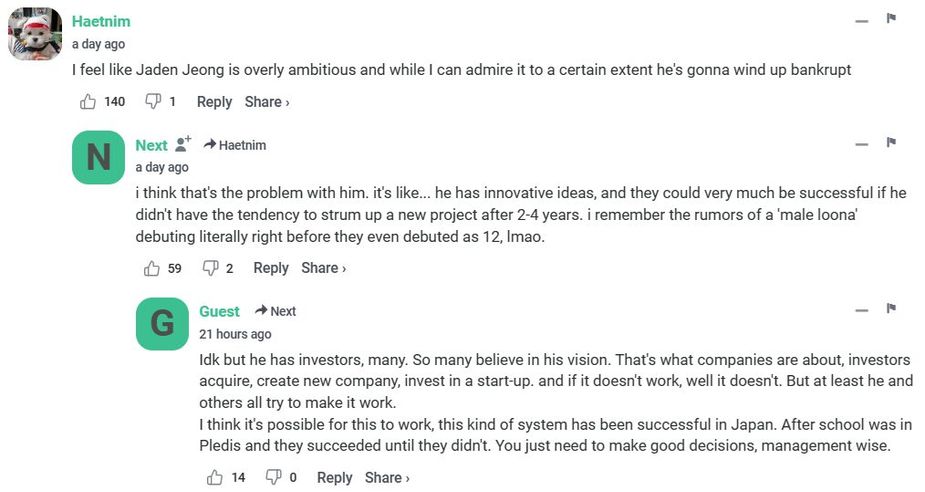The width and height of the screenshot is (925, 492).
Task: Upvote Haetnim's comment with thumbs up
Action: 88,102
